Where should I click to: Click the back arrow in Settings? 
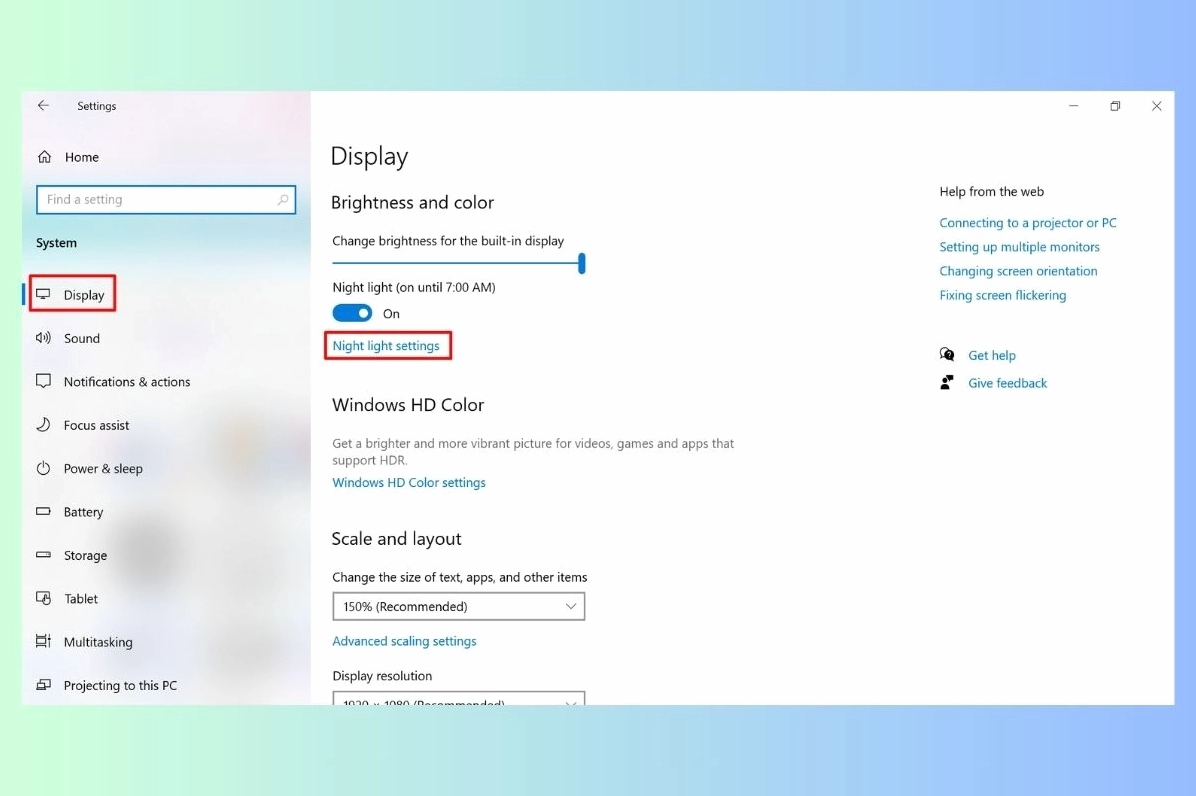43,106
